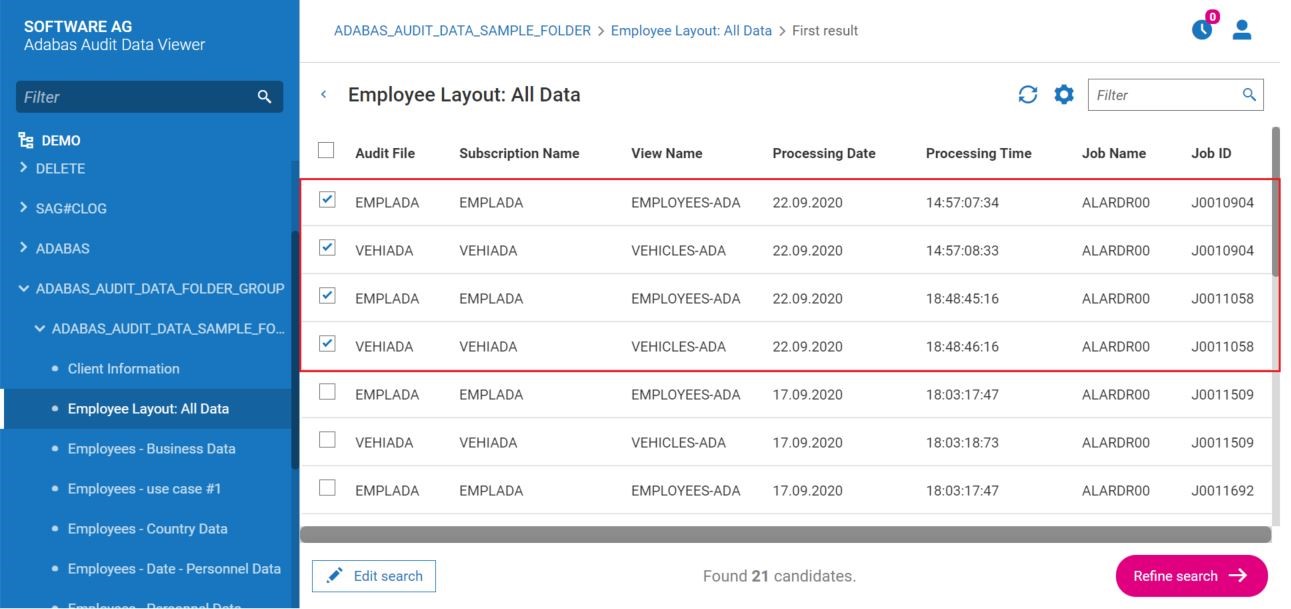Collapse ADABAS_AUDIT_DATA_SAMPLE_FO... folder

(x=40, y=328)
